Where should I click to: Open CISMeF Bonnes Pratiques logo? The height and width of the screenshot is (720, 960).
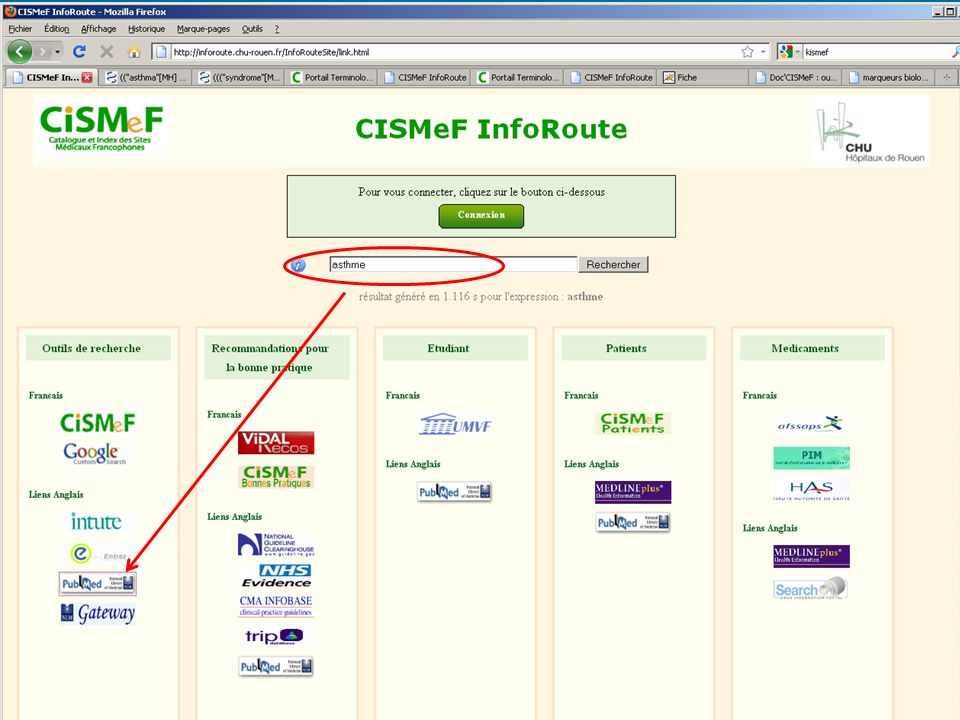coord(276,477)
